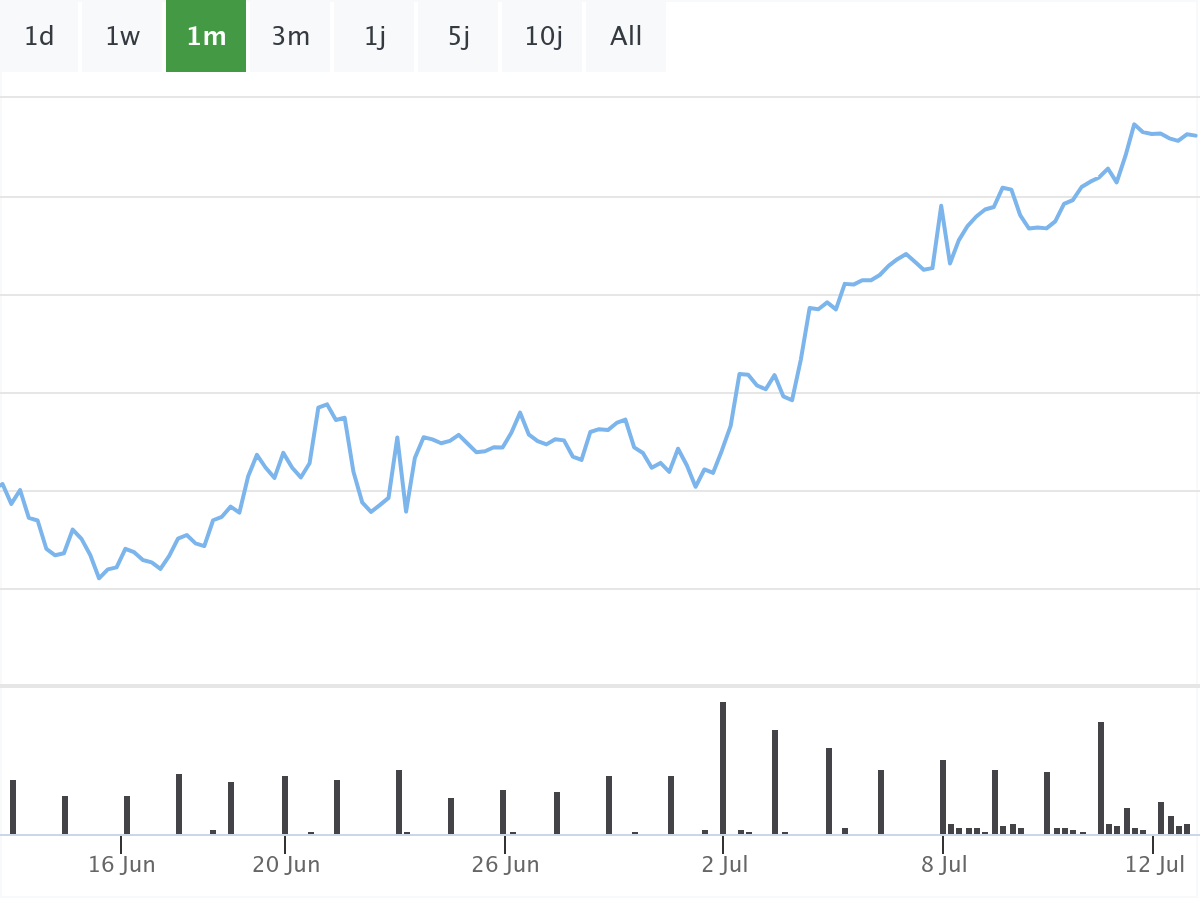The image size is (1200, 900).
Task: Choose the 1j range option
Action: (374, 37)
